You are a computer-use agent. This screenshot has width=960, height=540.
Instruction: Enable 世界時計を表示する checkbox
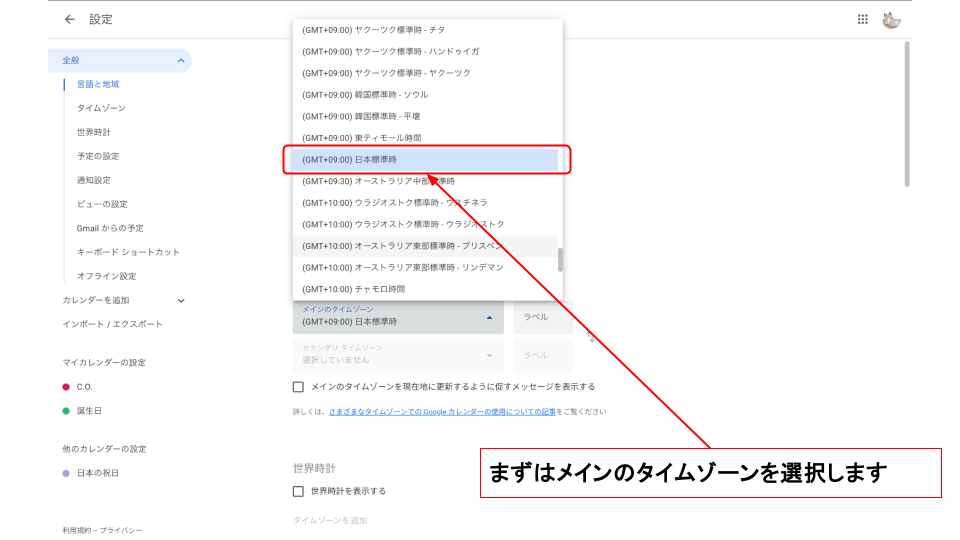coord(298,491)
